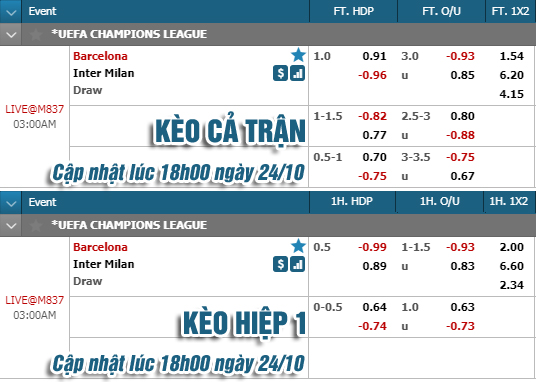536x382 pixels.
Task: Open the Inter Milan team name in full-time section
Action: pyautogui.click(x=104, y=73)
